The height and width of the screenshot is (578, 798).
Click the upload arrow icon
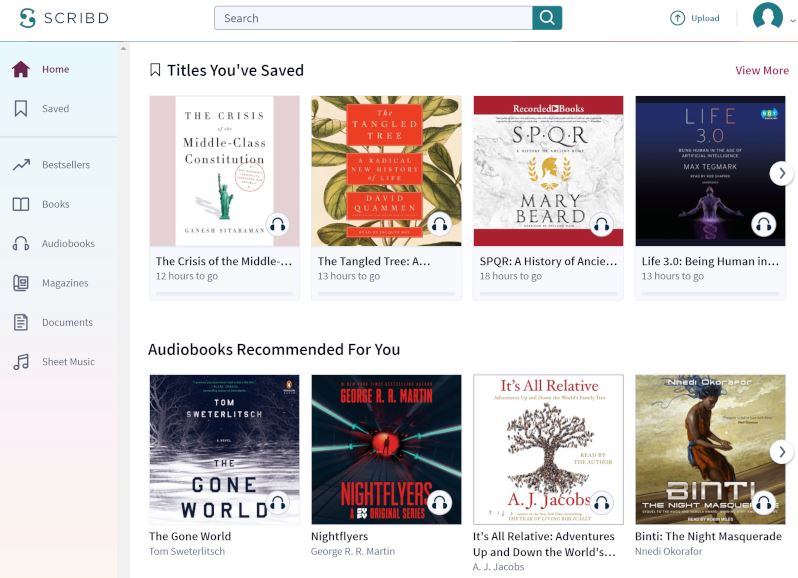coord(677,18)
